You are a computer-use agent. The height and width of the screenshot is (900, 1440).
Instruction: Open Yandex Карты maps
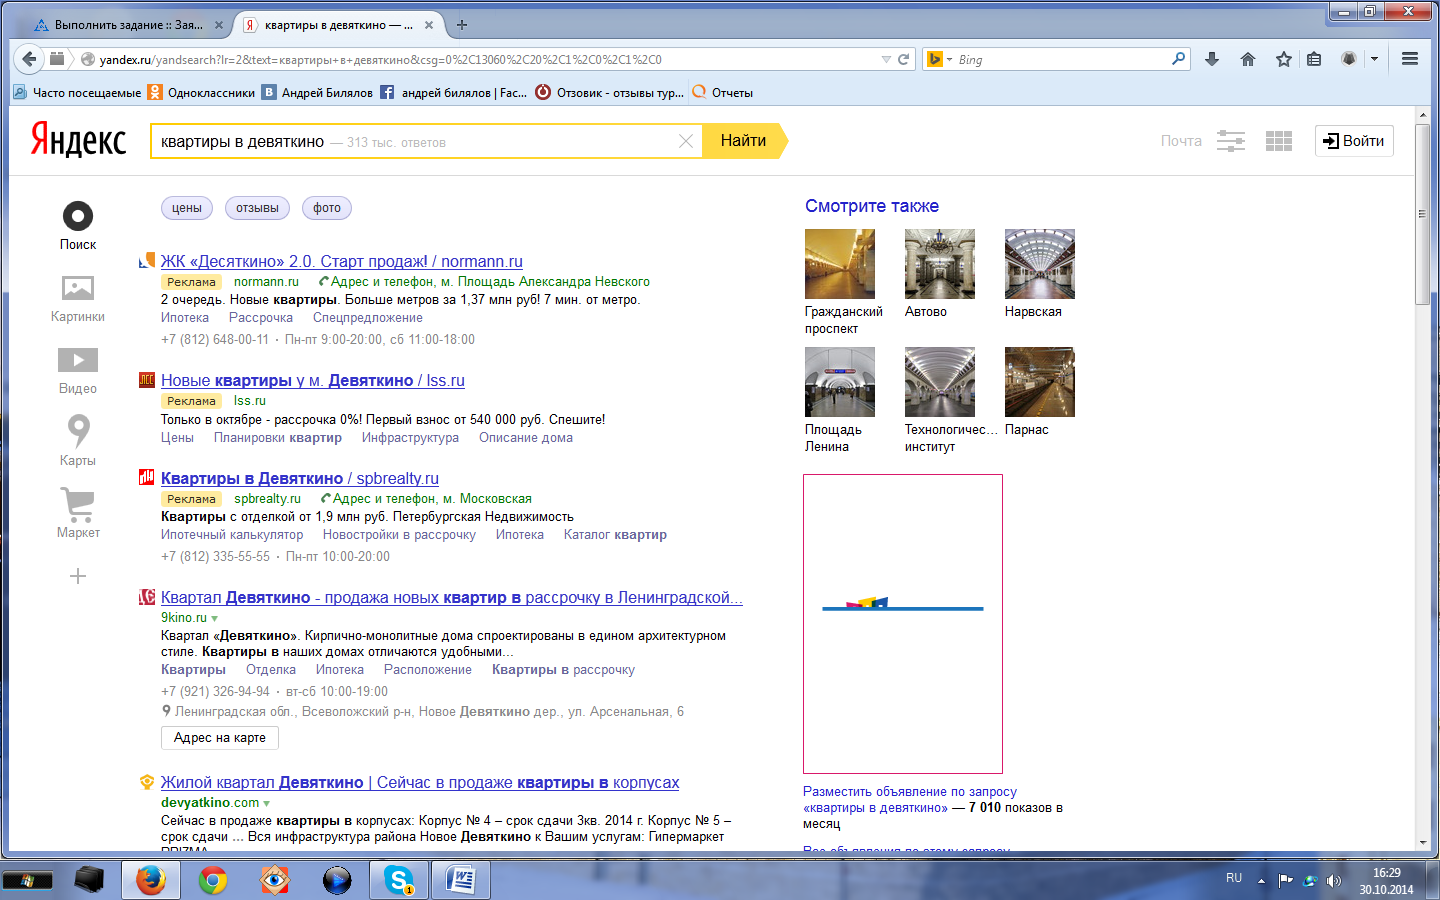click(x=78, y=441)
